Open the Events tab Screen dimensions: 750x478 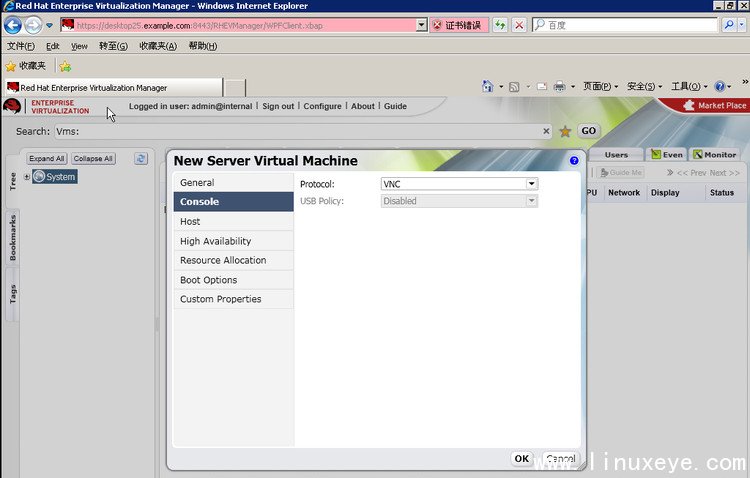667,155
